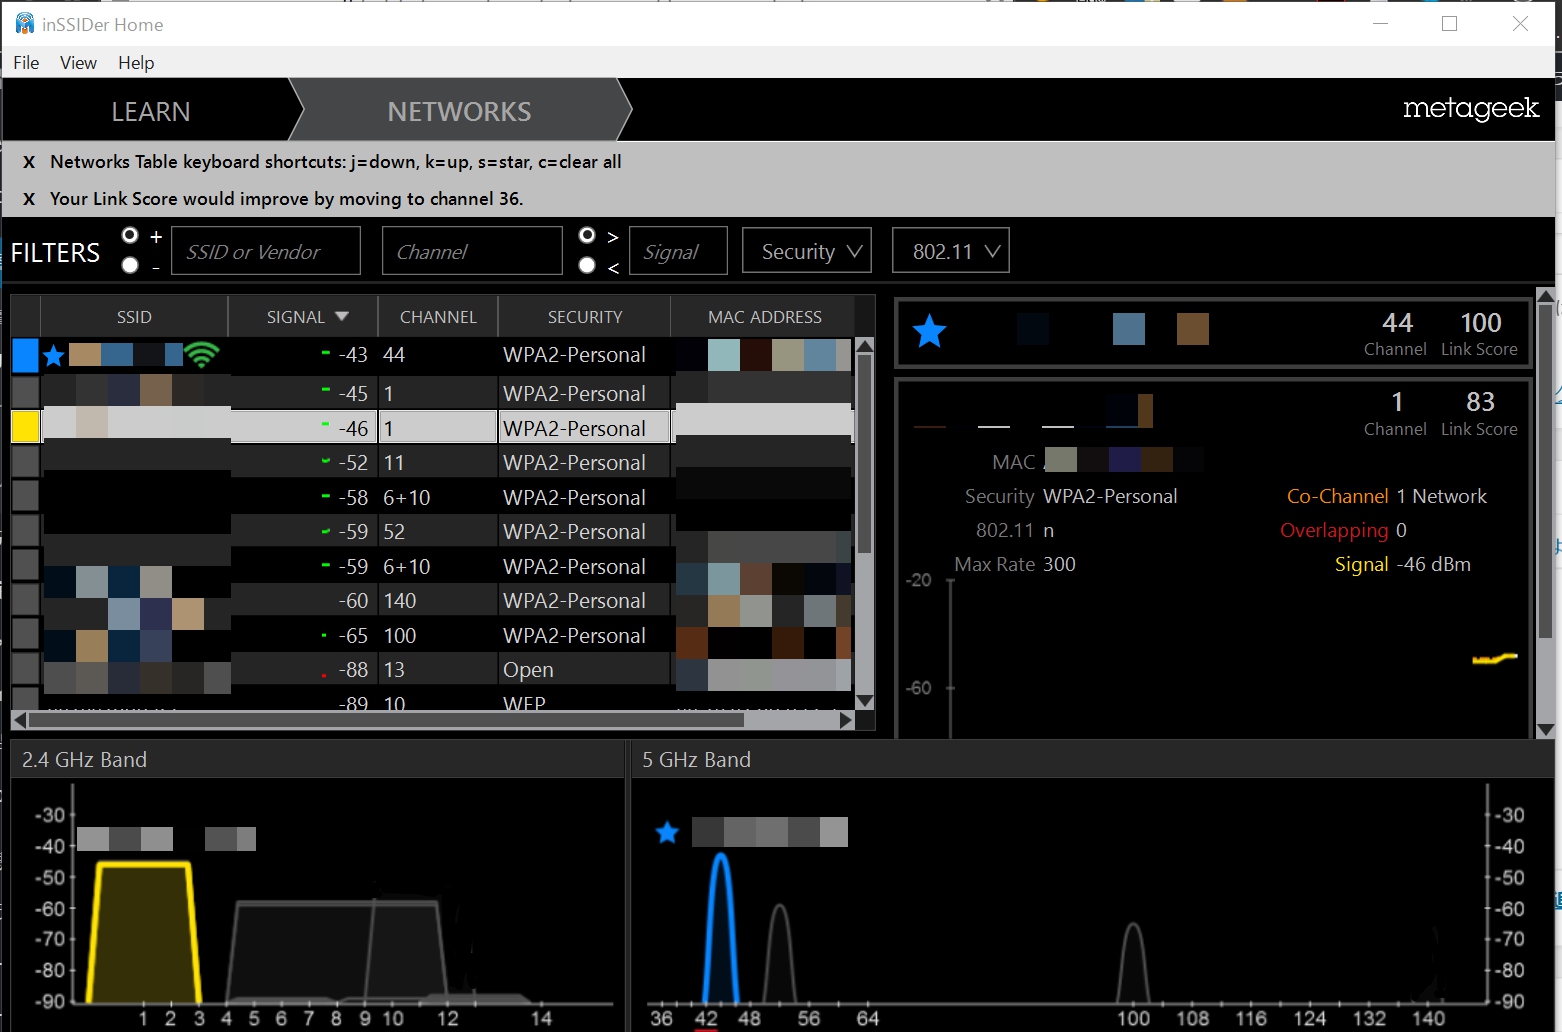Click the Signal -46 dBm value

coord(1433,564)
